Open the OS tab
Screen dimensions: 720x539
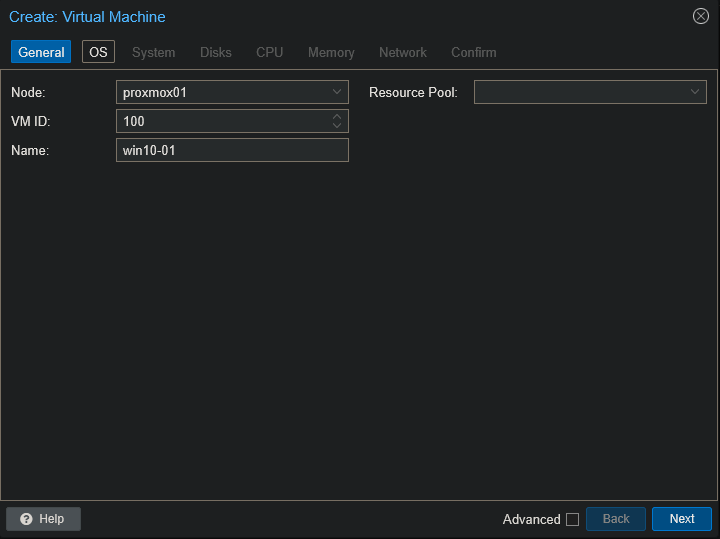click(x=98, y=52)
